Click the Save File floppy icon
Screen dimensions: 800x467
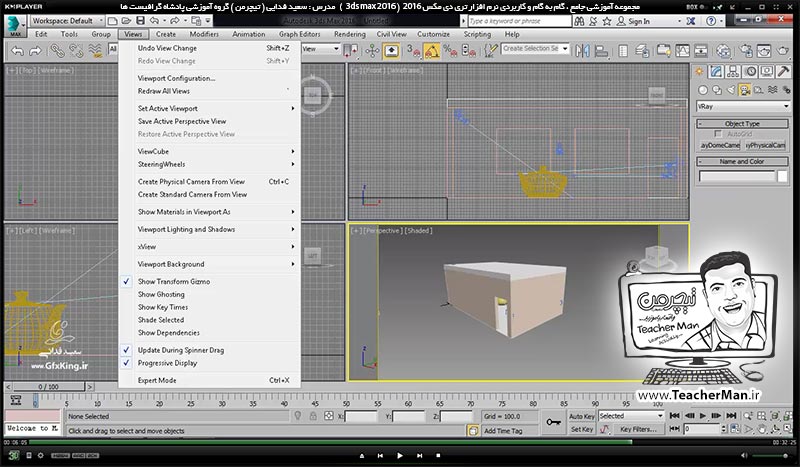(140, 21)
